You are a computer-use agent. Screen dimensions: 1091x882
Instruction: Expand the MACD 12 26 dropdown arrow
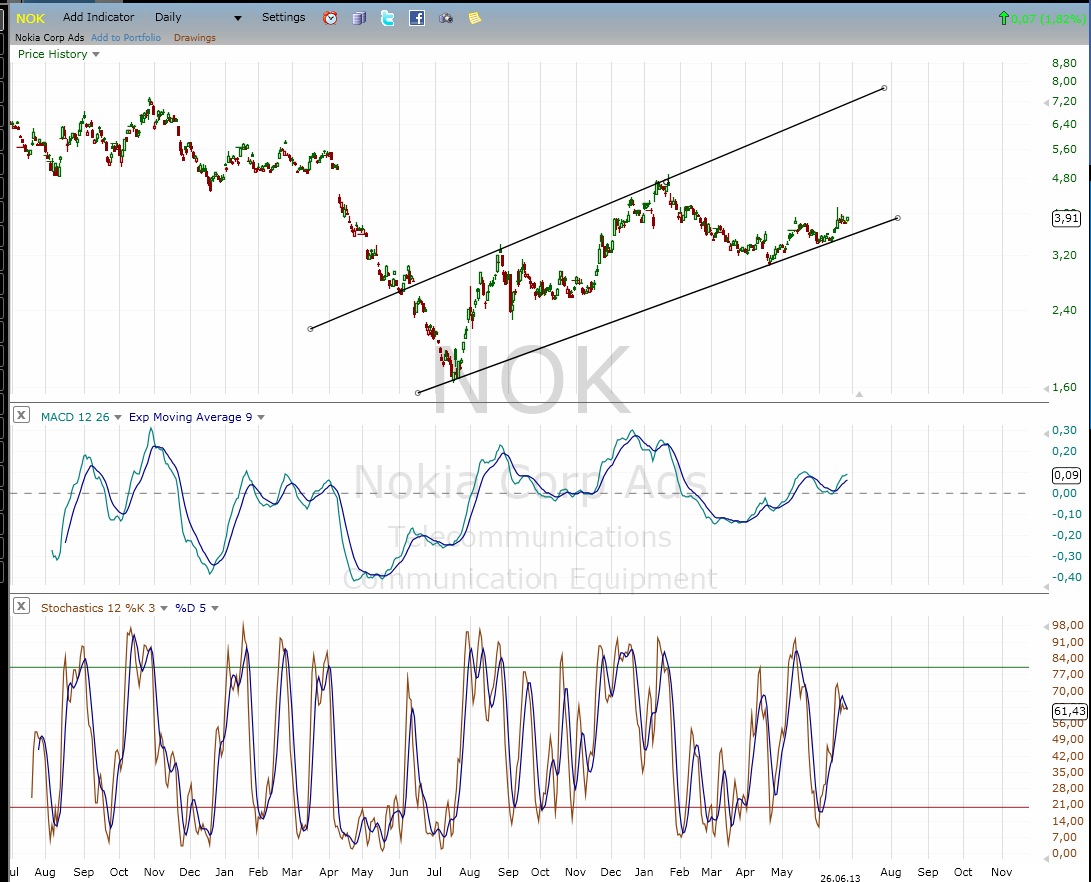click(x=118, y=417)
